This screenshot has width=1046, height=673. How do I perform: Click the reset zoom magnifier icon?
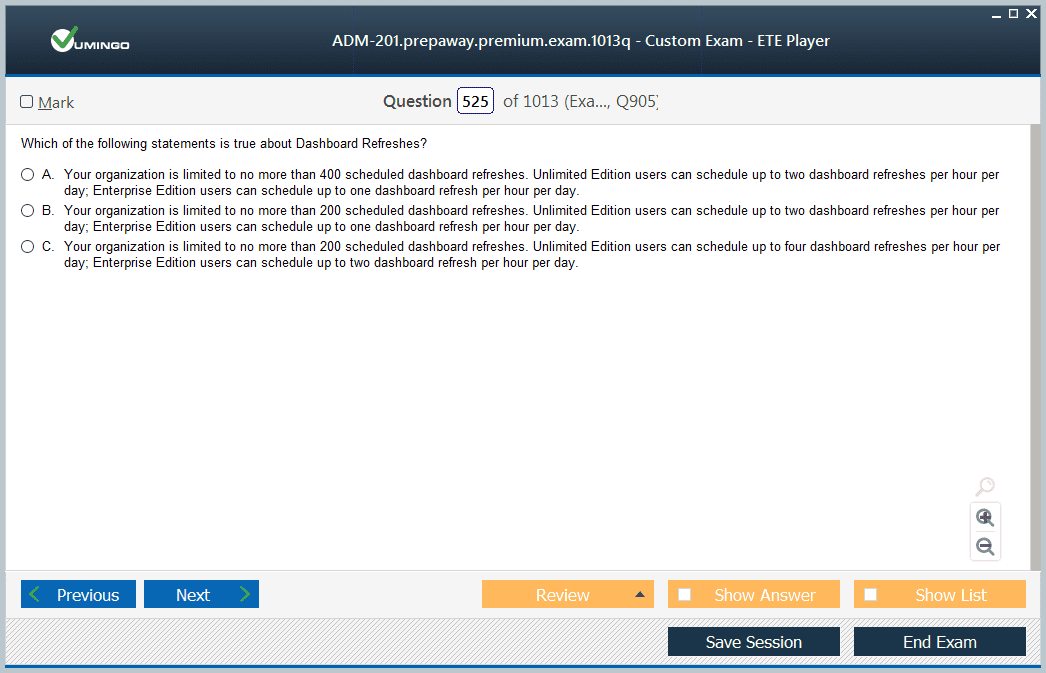click(x=985, y=487)
